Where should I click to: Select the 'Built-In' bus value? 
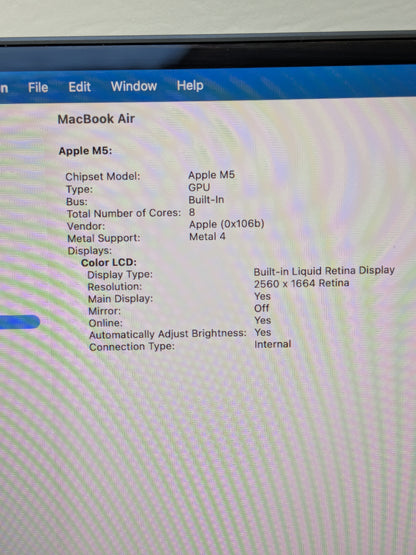206,200
